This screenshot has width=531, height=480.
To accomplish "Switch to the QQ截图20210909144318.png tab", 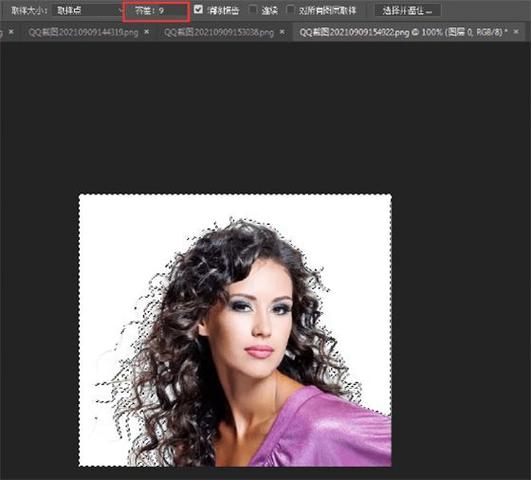I will tap(83, 32).
